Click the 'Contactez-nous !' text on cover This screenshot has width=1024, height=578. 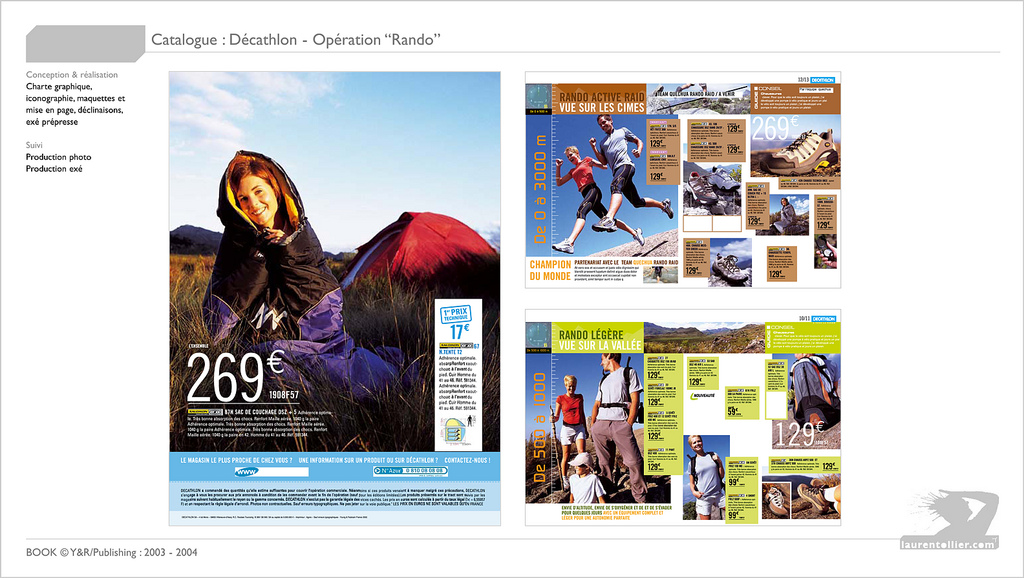pyautogui.click(x=467, y=460)
